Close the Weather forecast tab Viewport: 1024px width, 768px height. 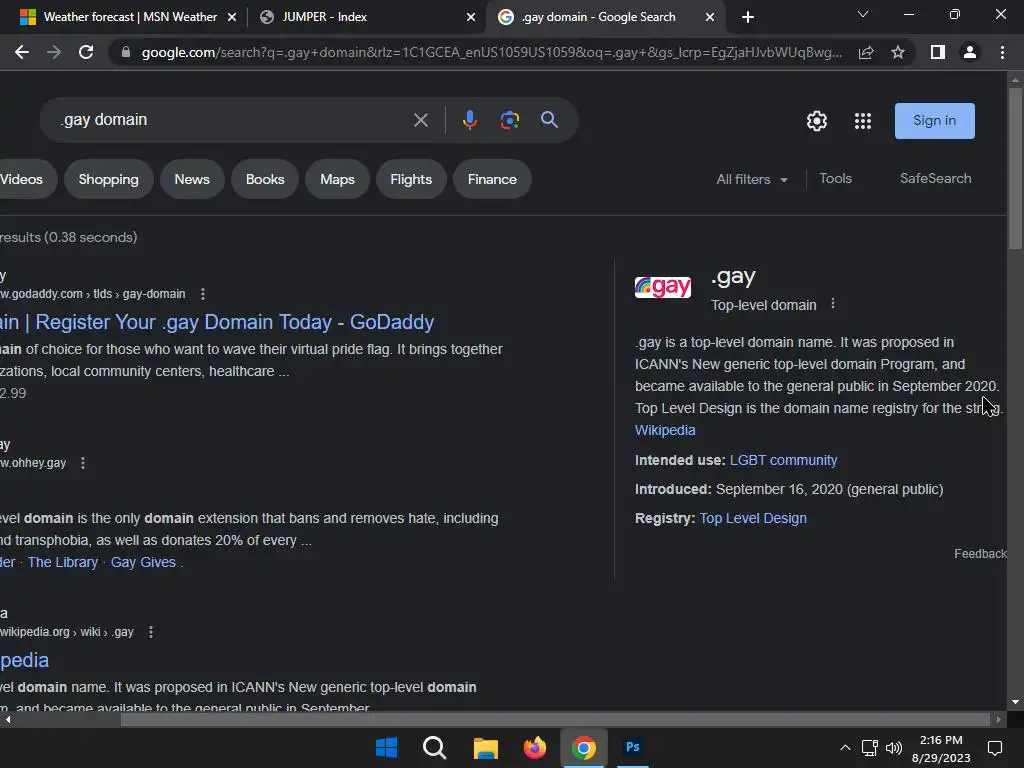(x=232, y=17)
